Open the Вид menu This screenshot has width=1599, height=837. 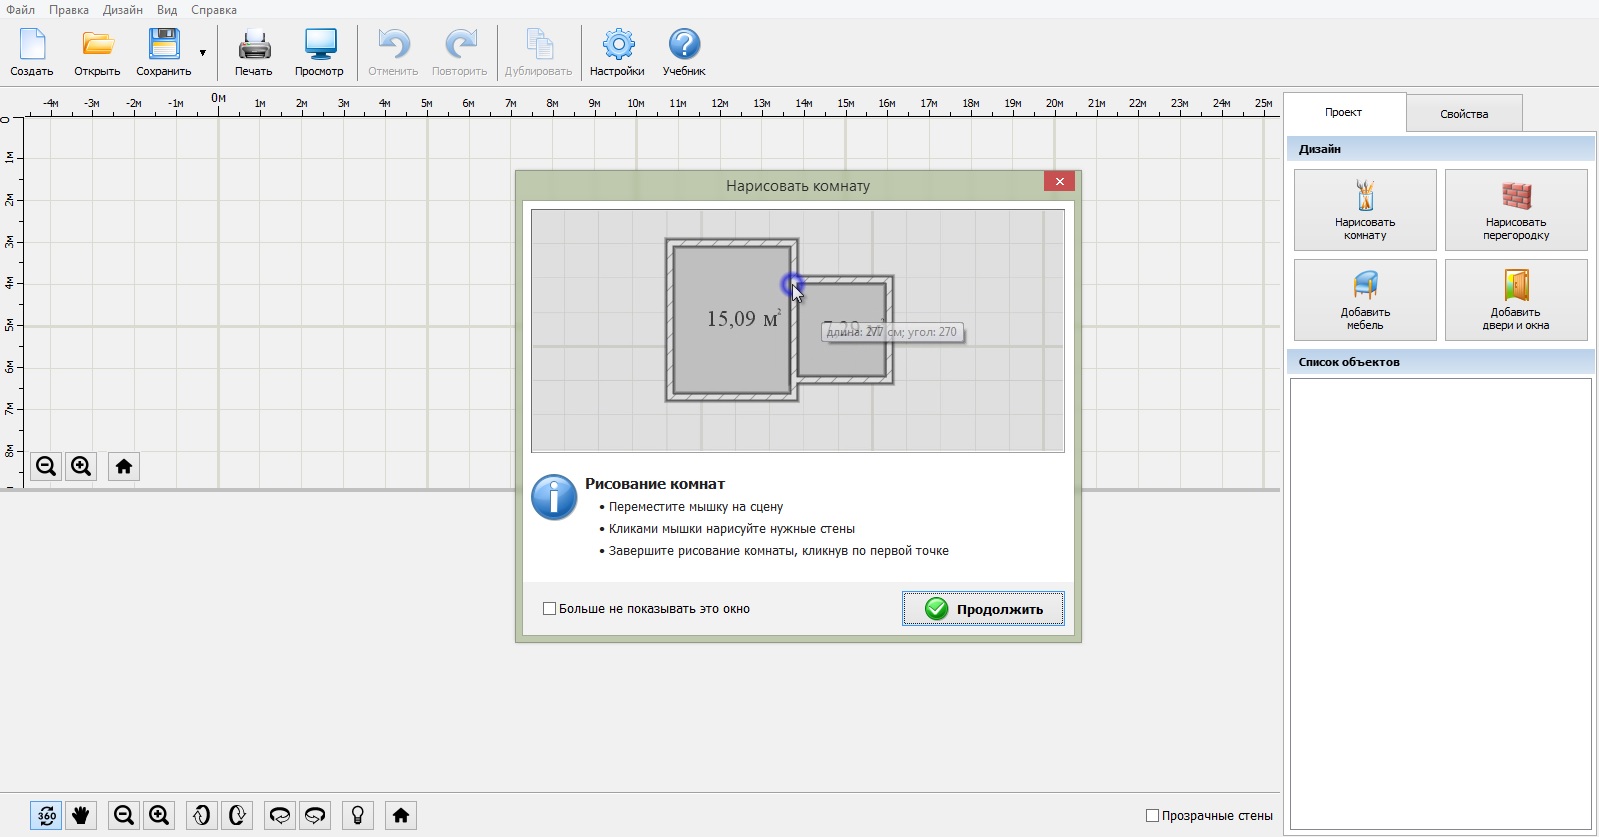tap(167, 10)
